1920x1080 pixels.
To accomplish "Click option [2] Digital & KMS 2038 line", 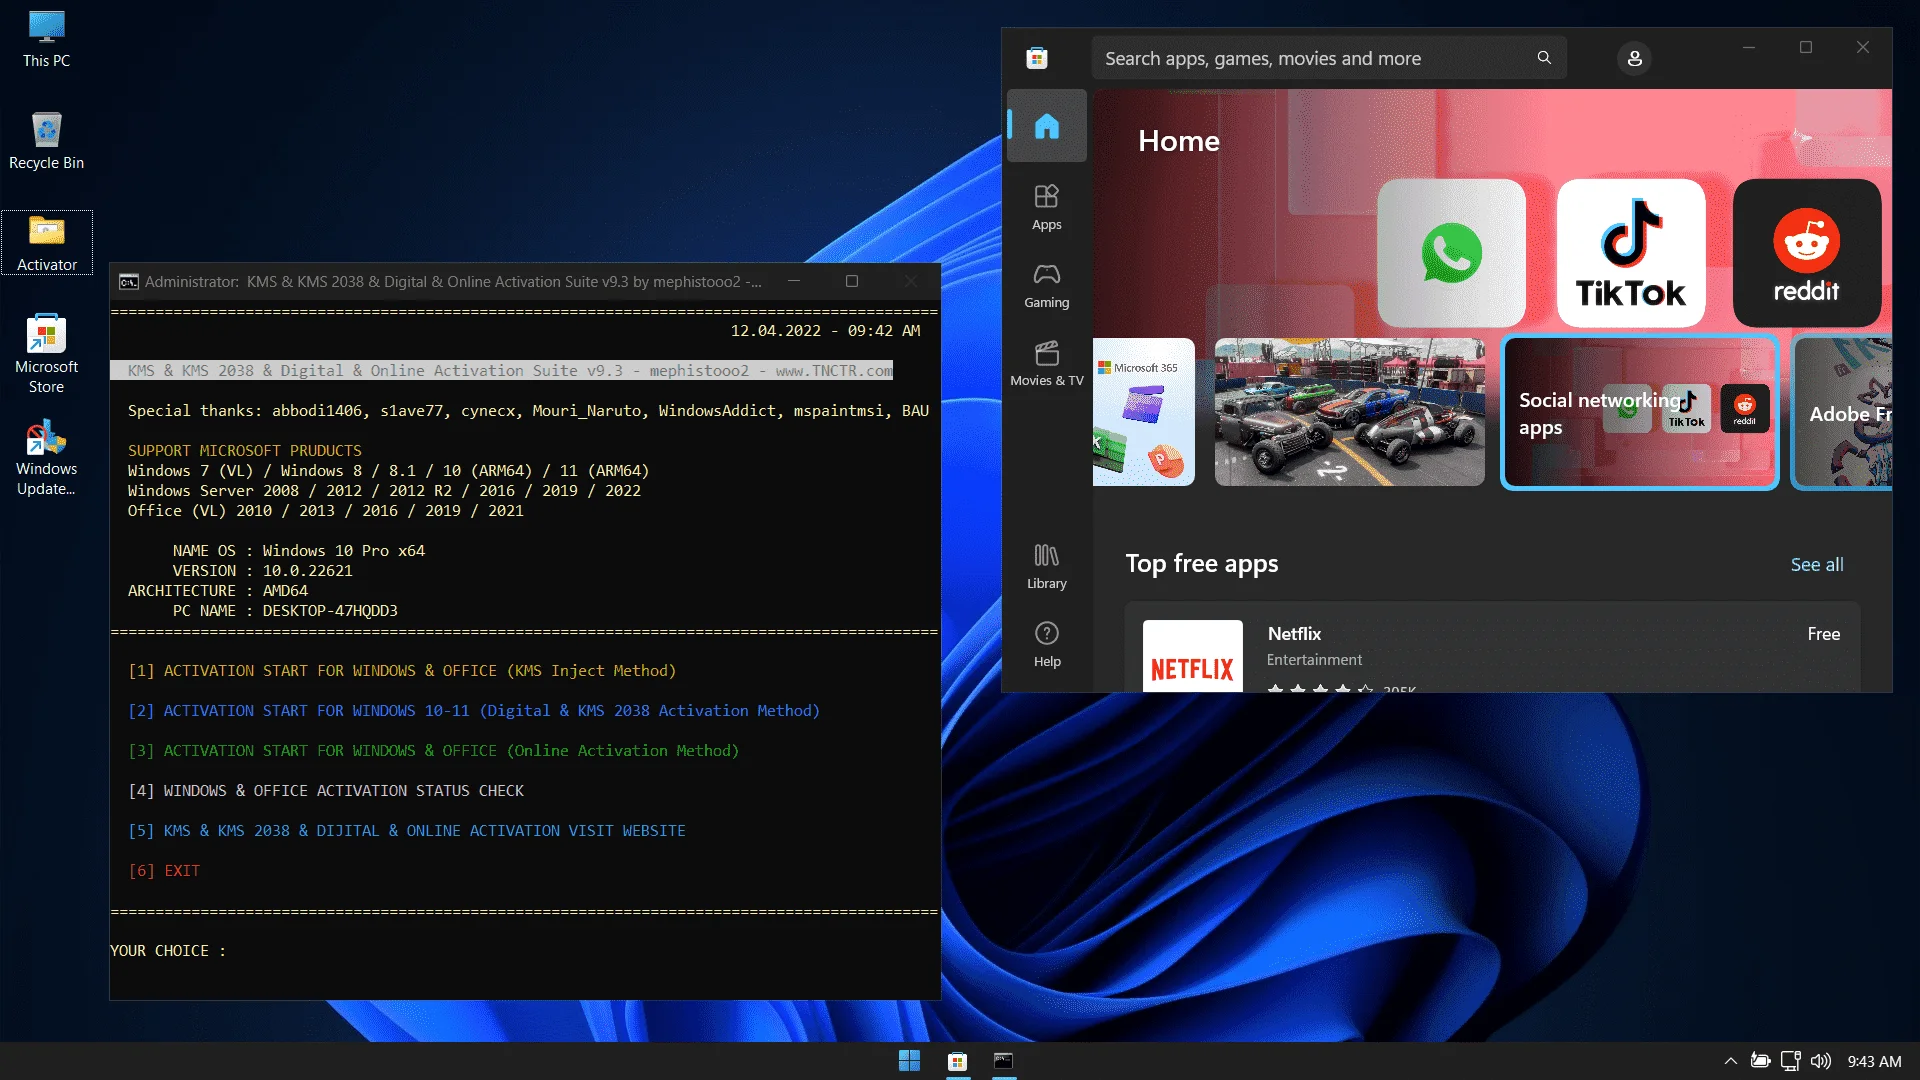I will (474, 711).
